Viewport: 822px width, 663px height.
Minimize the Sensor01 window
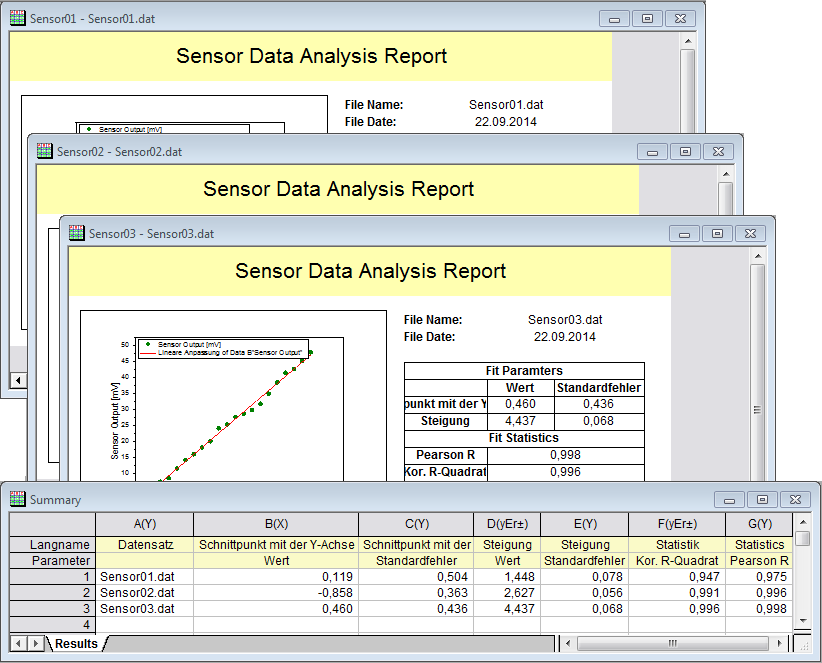(614, 19)
